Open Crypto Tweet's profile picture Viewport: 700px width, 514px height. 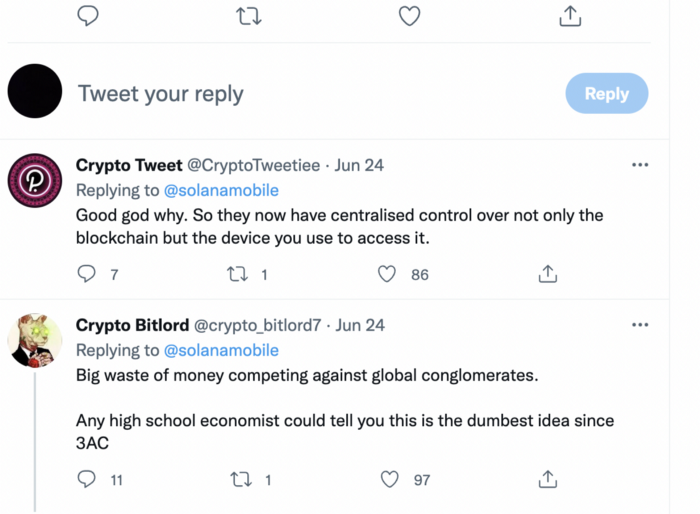click(35, 181)
